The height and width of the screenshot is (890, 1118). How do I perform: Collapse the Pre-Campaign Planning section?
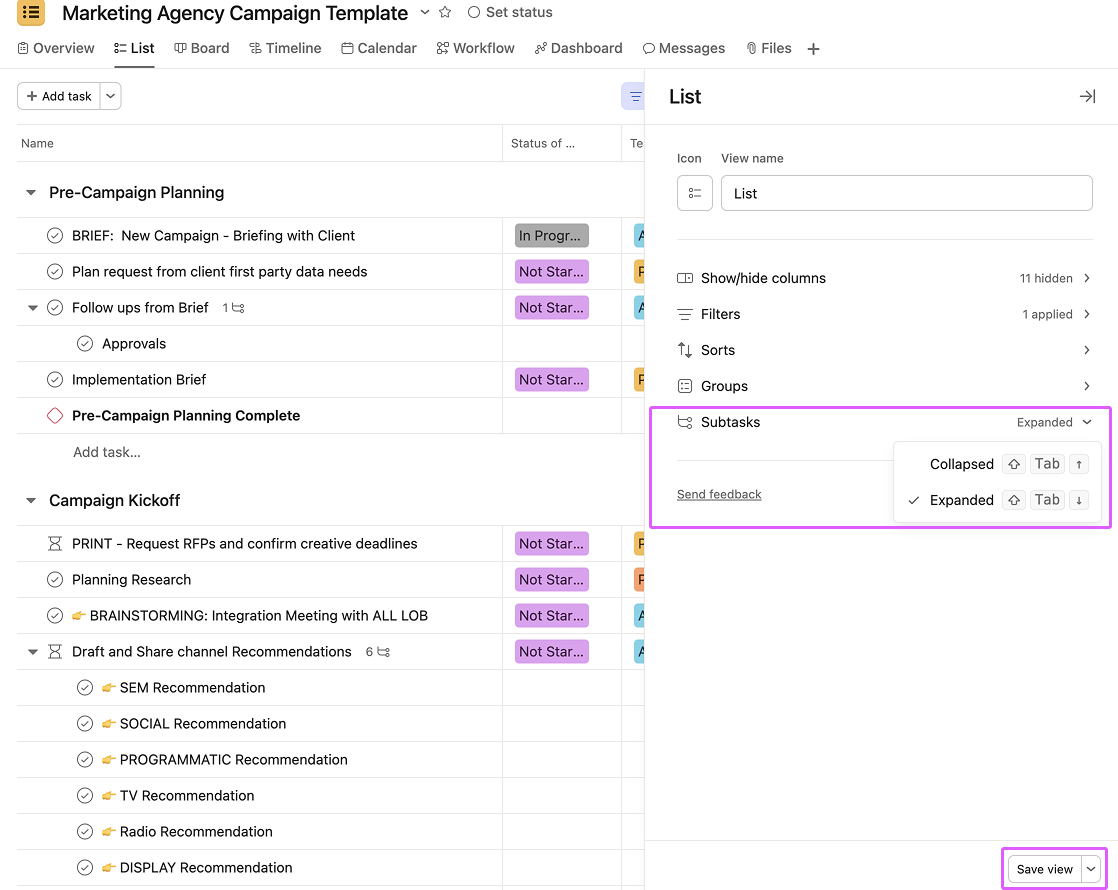click(31, 193)
